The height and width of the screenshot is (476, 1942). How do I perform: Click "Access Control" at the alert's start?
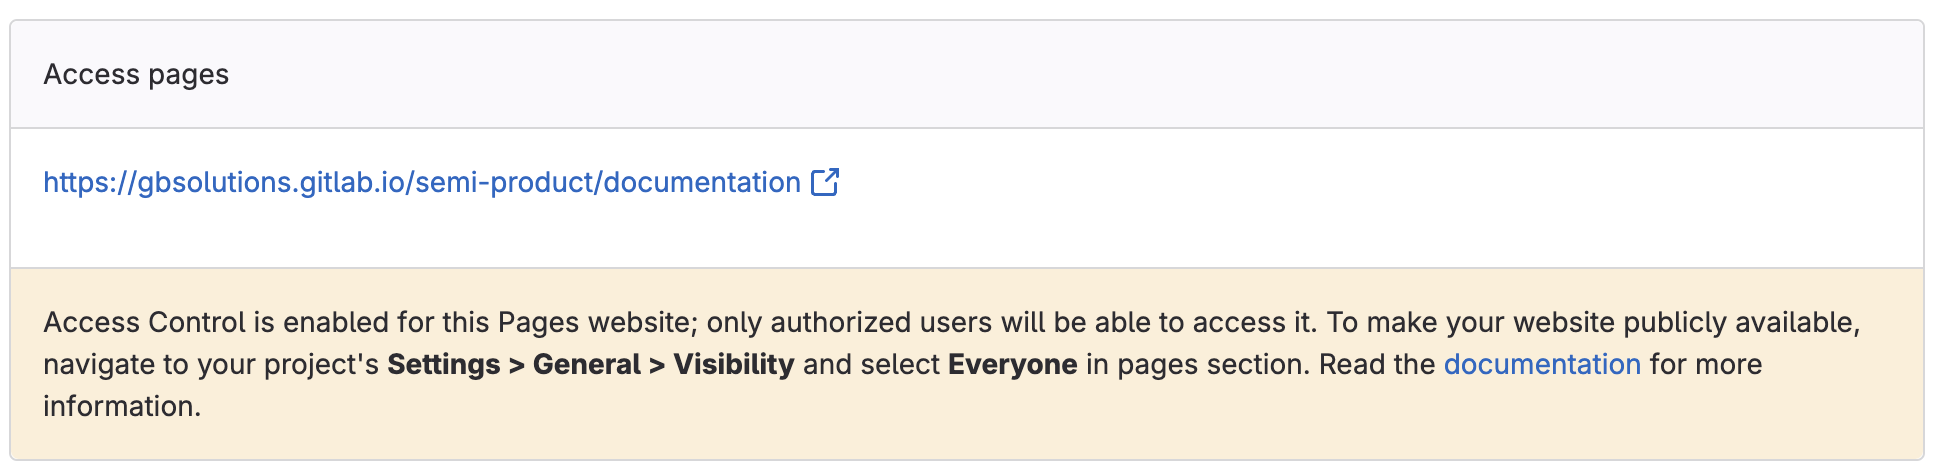tap(144, 322)
